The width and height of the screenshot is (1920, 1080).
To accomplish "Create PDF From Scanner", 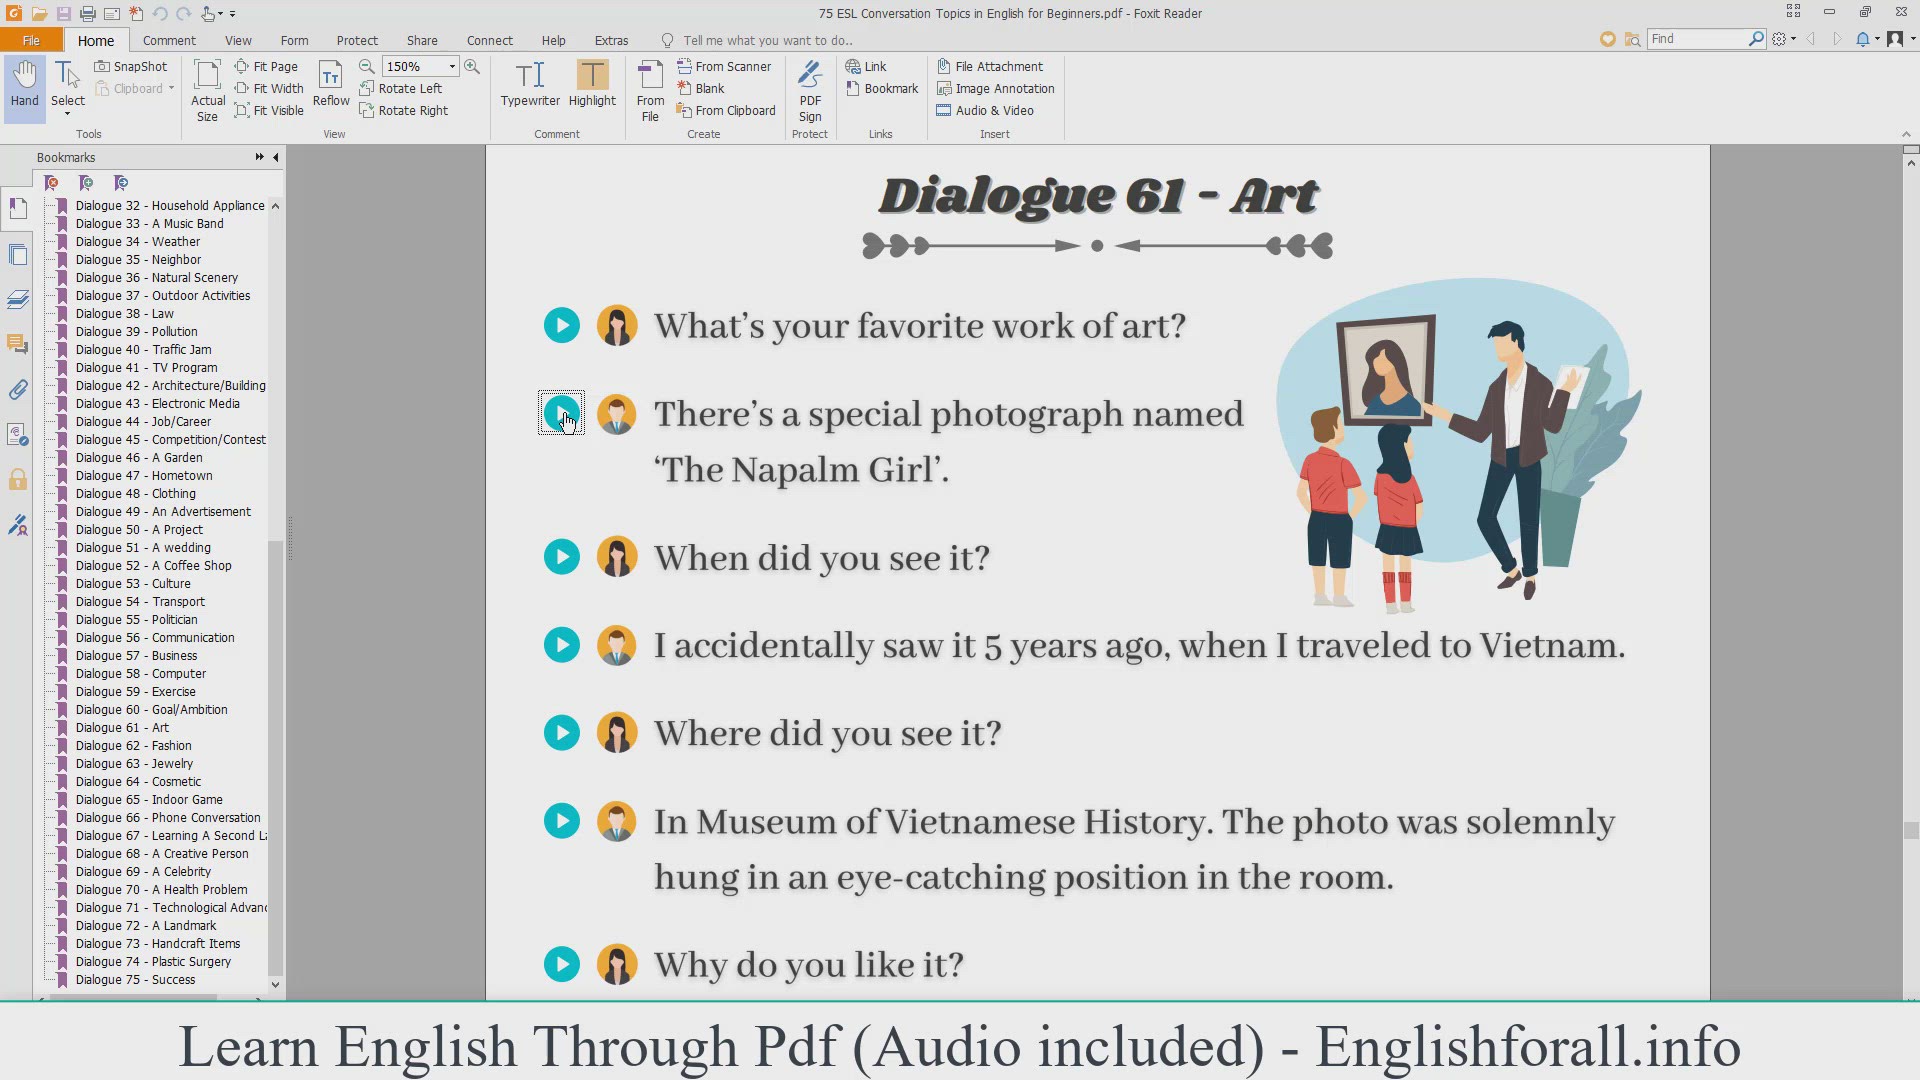I will pos(724,66).
